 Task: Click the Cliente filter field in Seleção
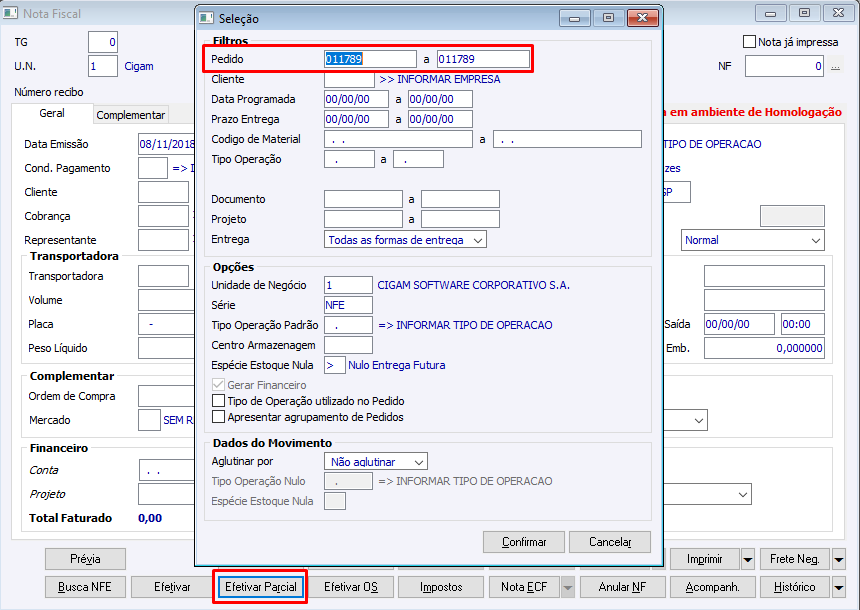point(349,79)
